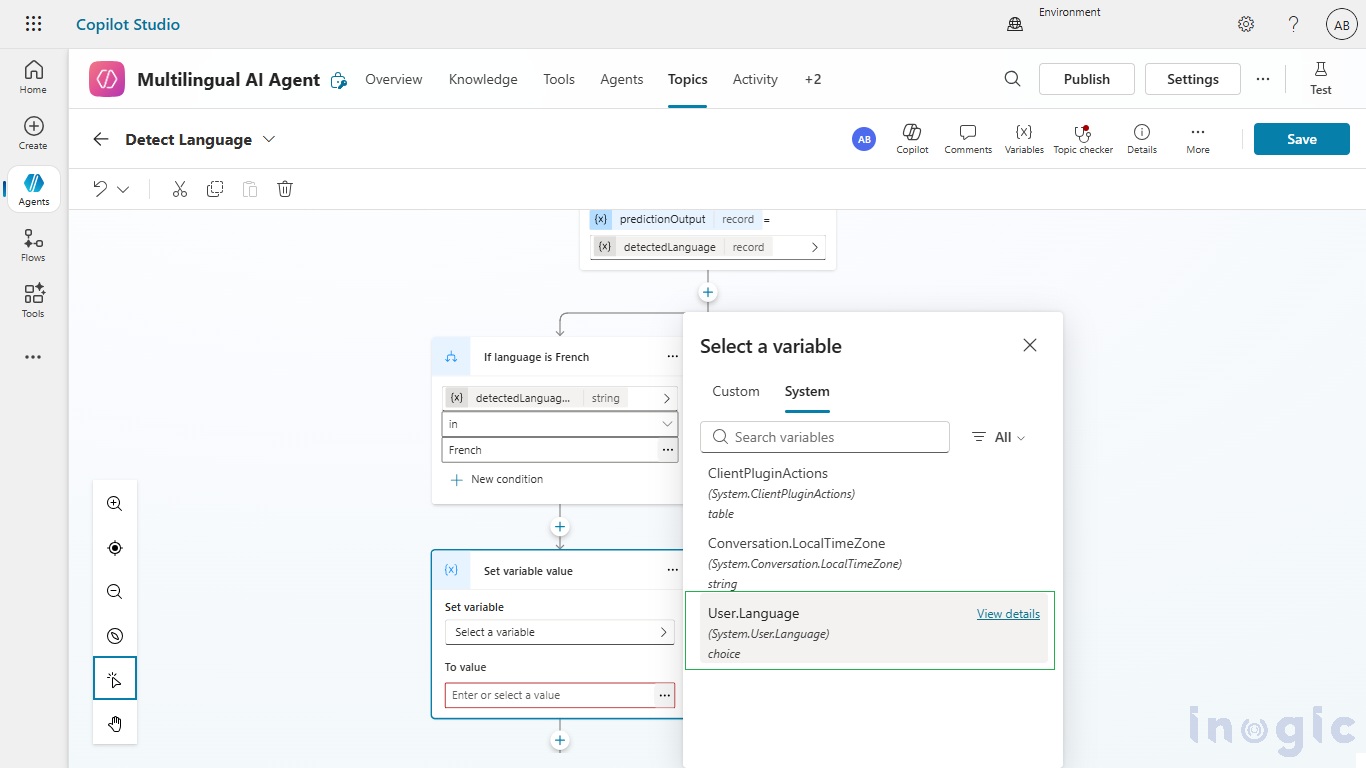Screen dimensions: 1366x768
Task: Expand the All filter dropdown
Action: click(999, 437)
